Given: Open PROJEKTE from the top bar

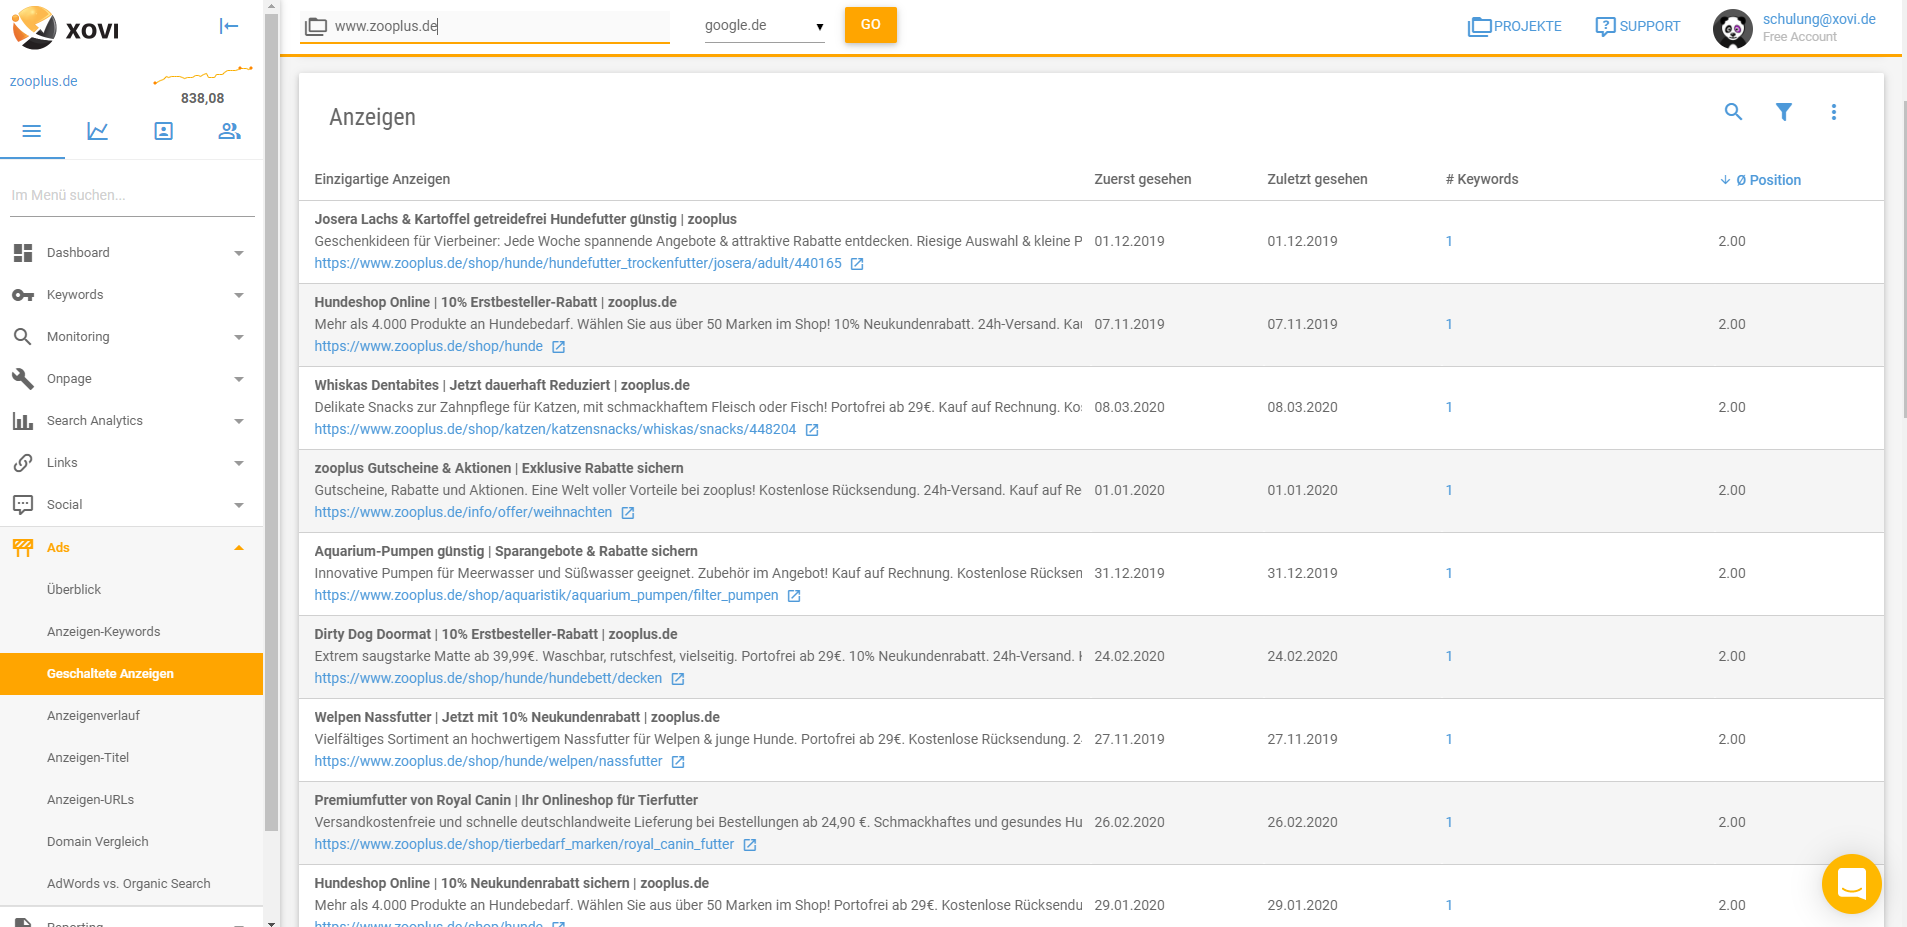Looking at the screenshot, I should click(1514, 26).
